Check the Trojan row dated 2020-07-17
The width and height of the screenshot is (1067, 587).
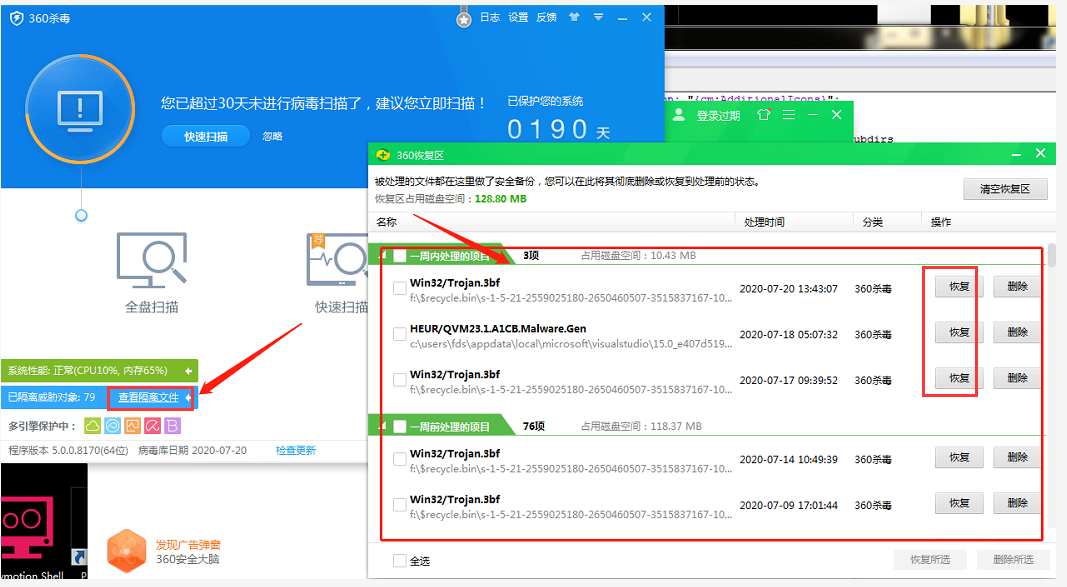coord(400,380)
